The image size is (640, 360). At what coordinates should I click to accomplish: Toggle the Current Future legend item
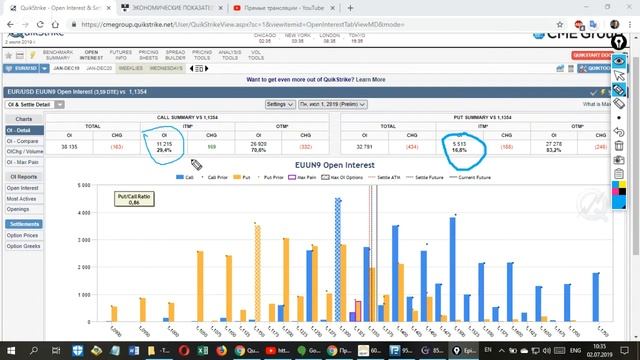point(470,178)
